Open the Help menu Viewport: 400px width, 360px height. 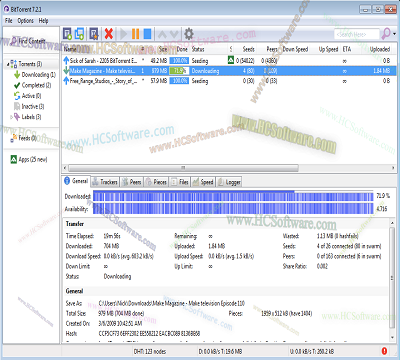click(43, 21)
